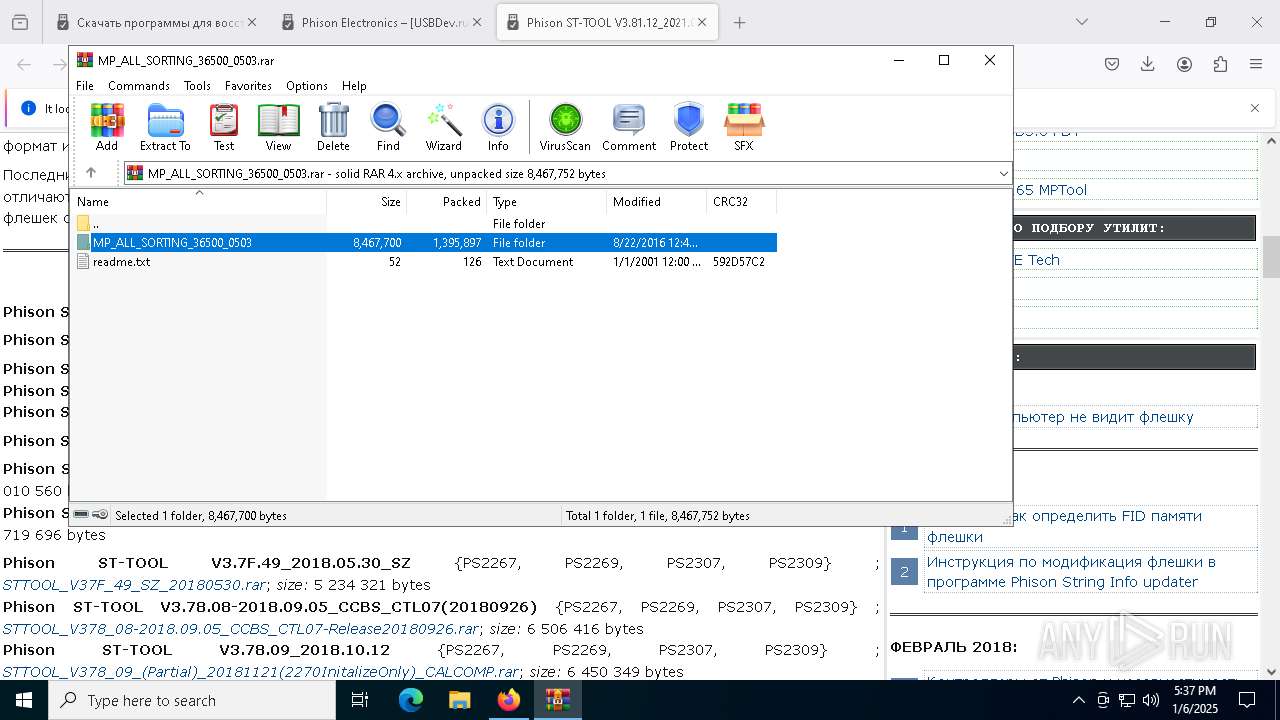Dismiss the Firefox notification bar
Screen dimensions: 1280x720
[1255, 108]
